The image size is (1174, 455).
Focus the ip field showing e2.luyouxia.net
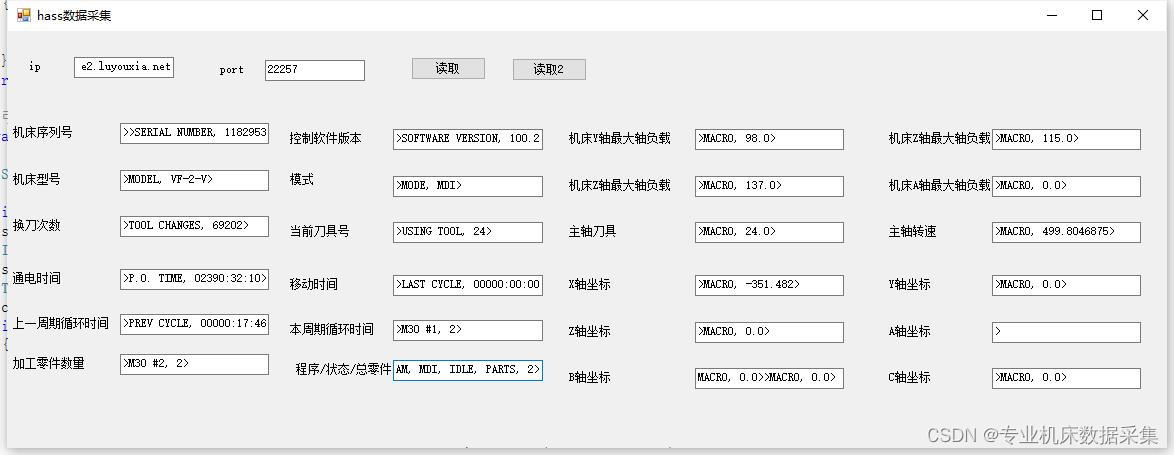[x=124, y=67]
